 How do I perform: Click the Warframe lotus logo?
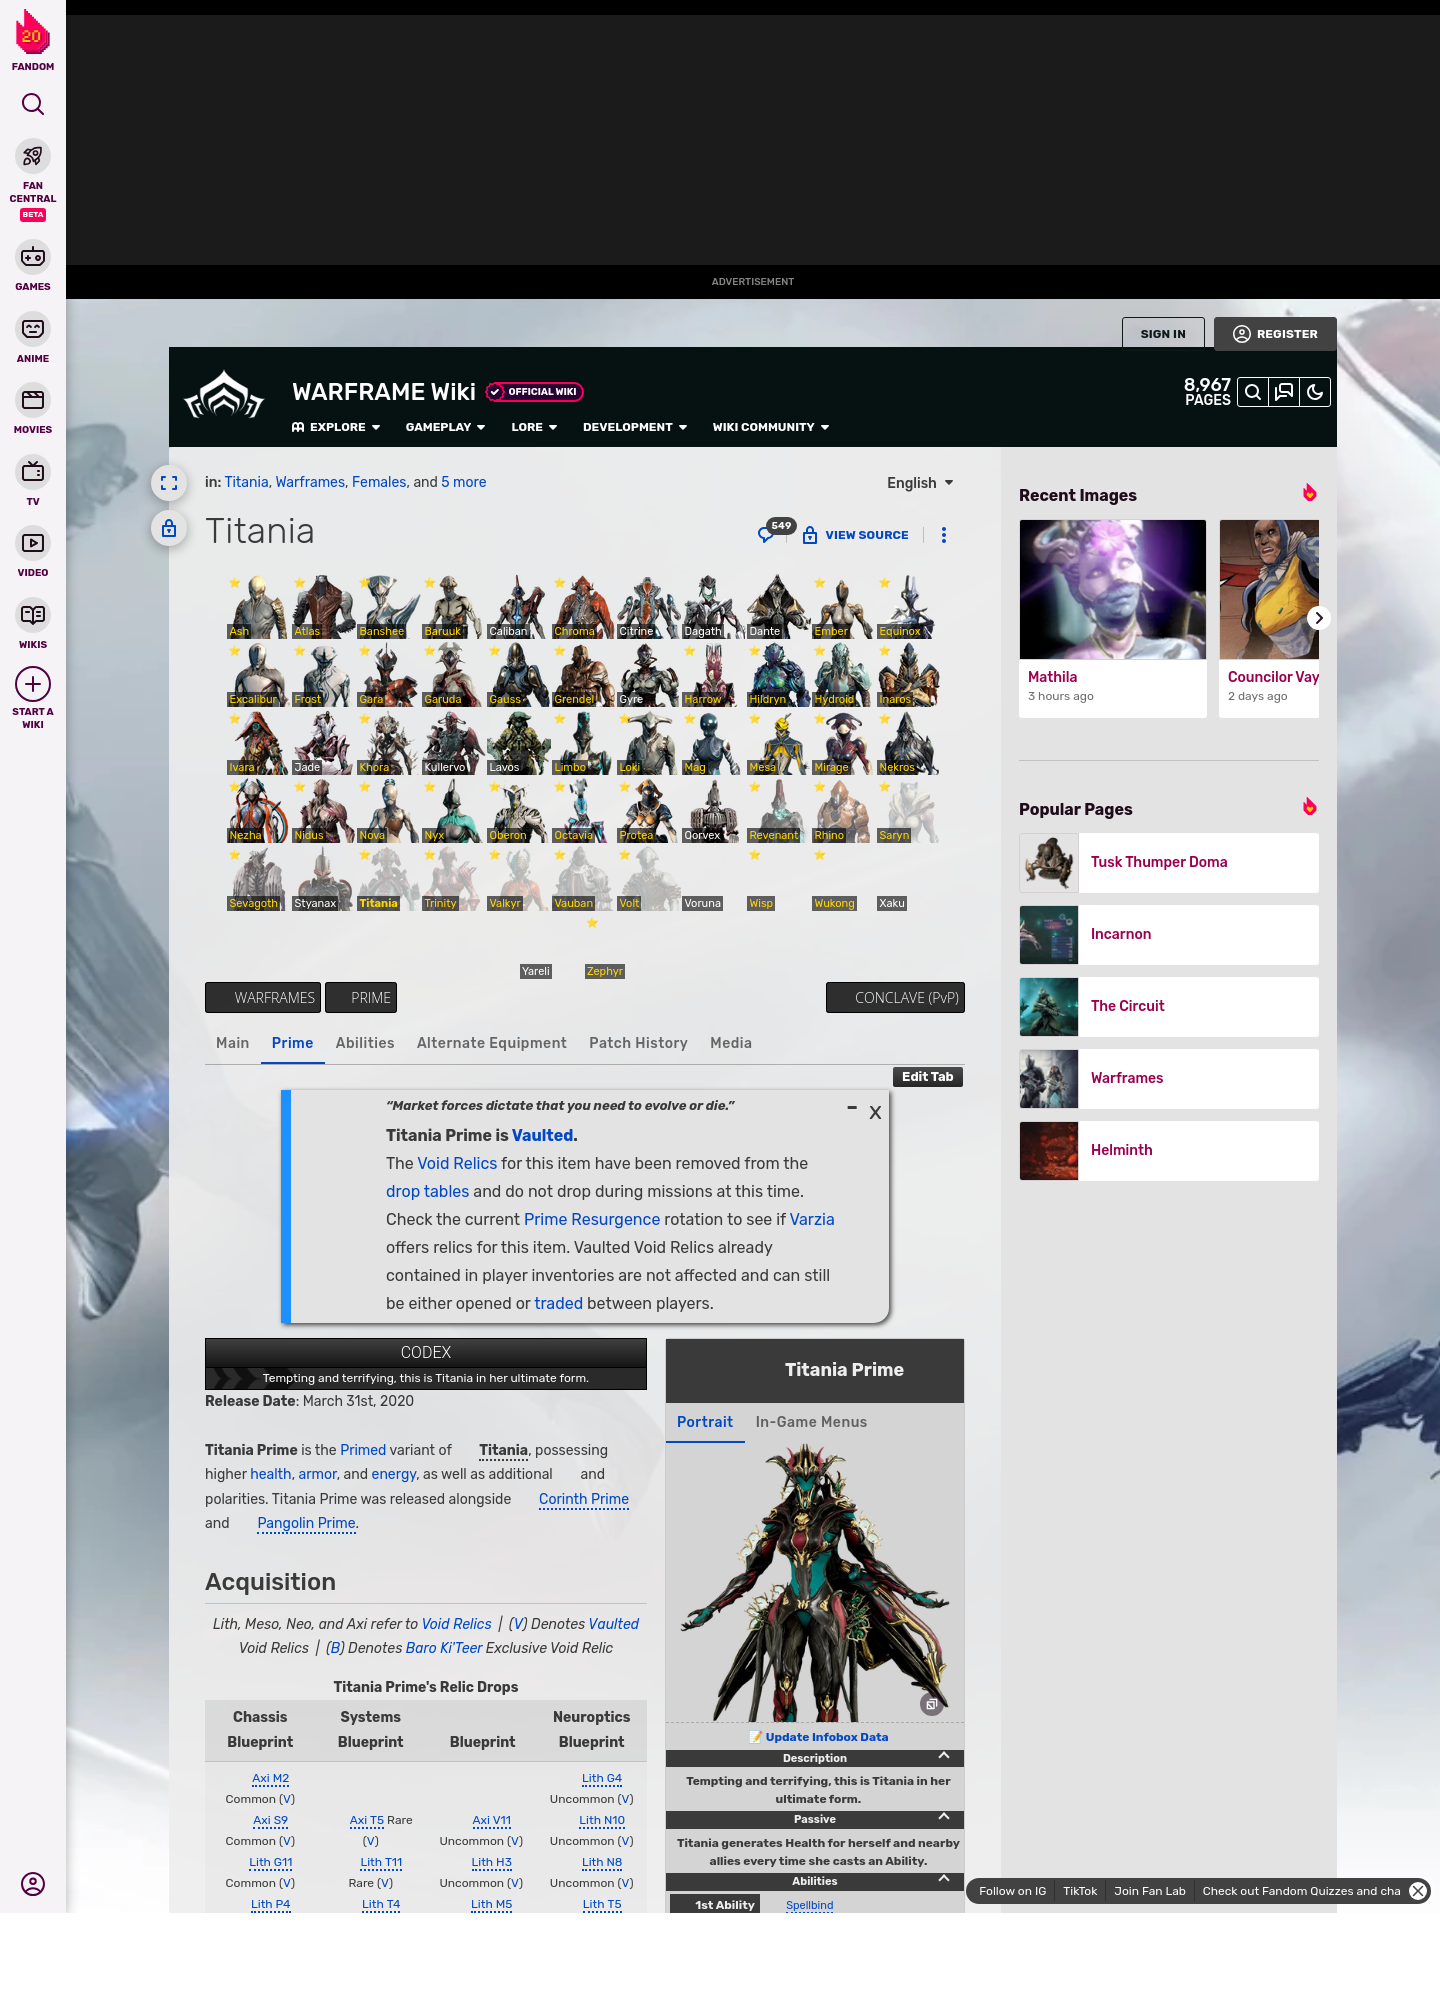click(224, 396)
